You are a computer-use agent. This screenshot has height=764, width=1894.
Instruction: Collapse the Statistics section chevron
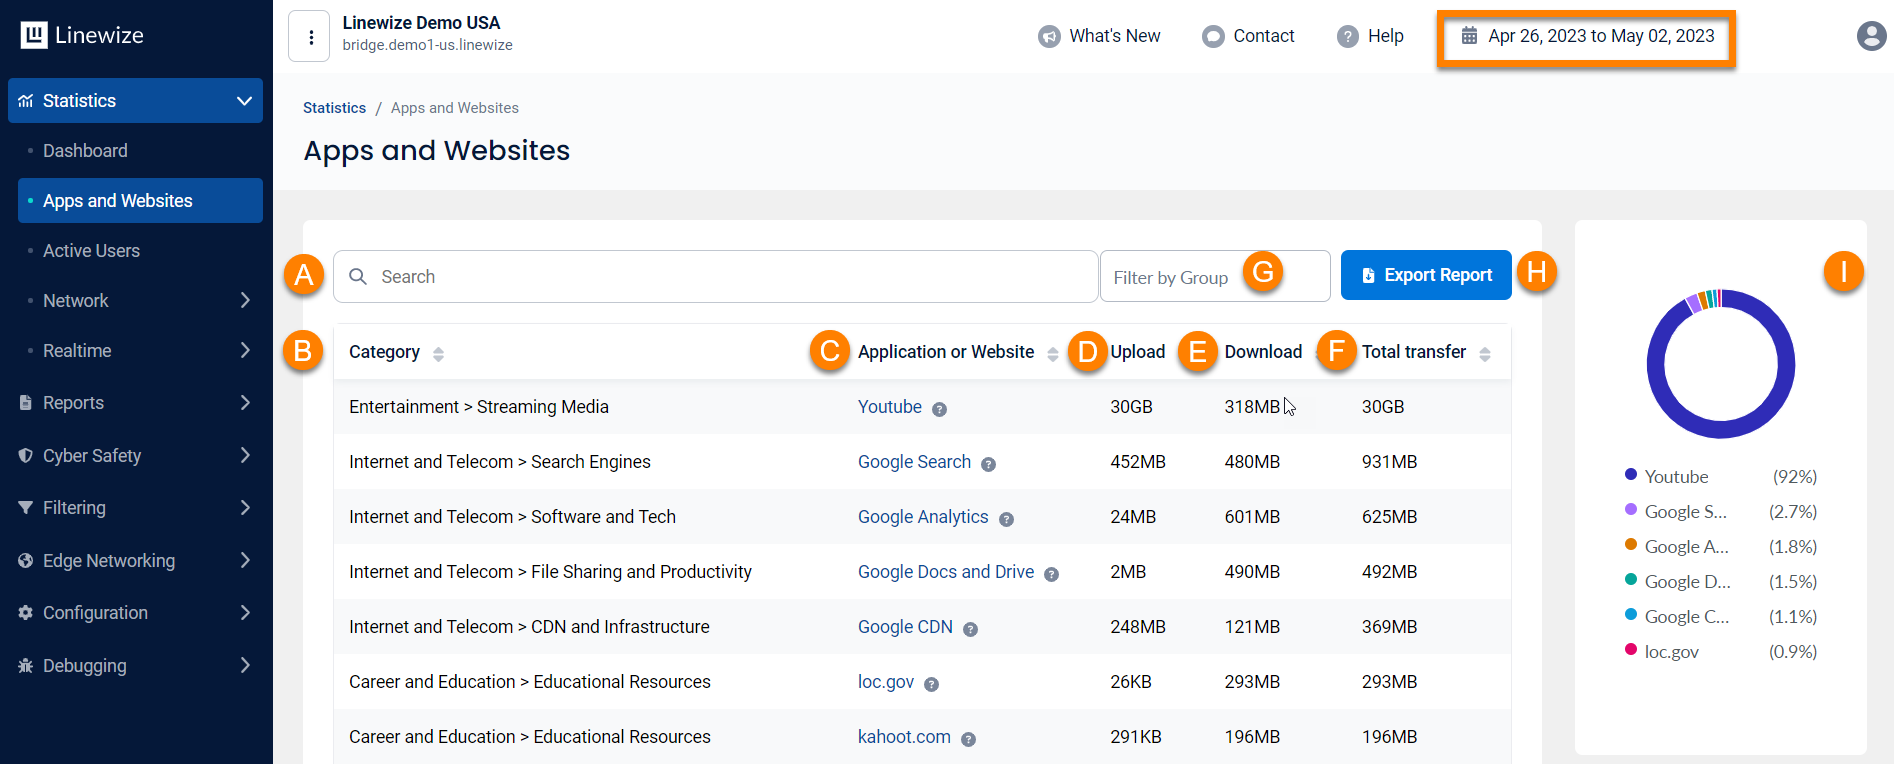(244, 101)
